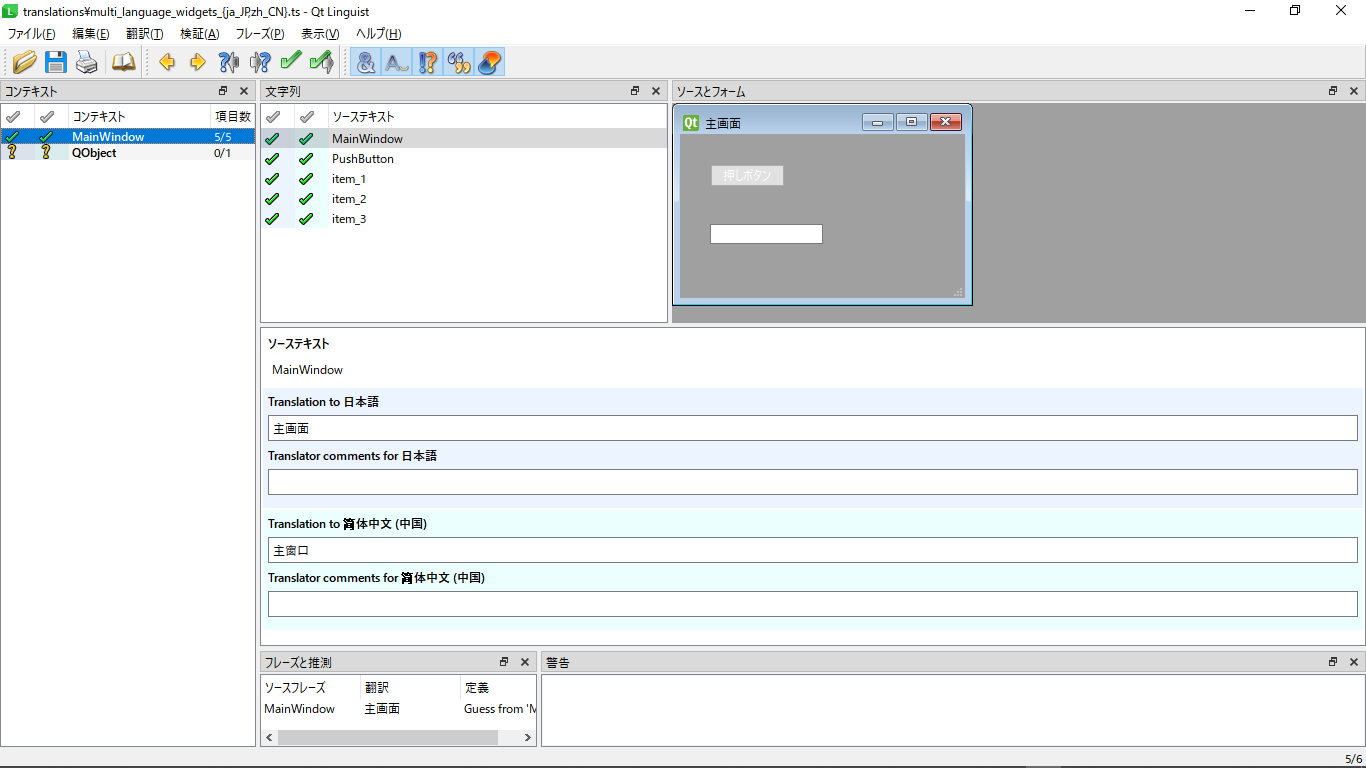Float the コンテキスト panel
The image size is (1366, 768).
223,91
